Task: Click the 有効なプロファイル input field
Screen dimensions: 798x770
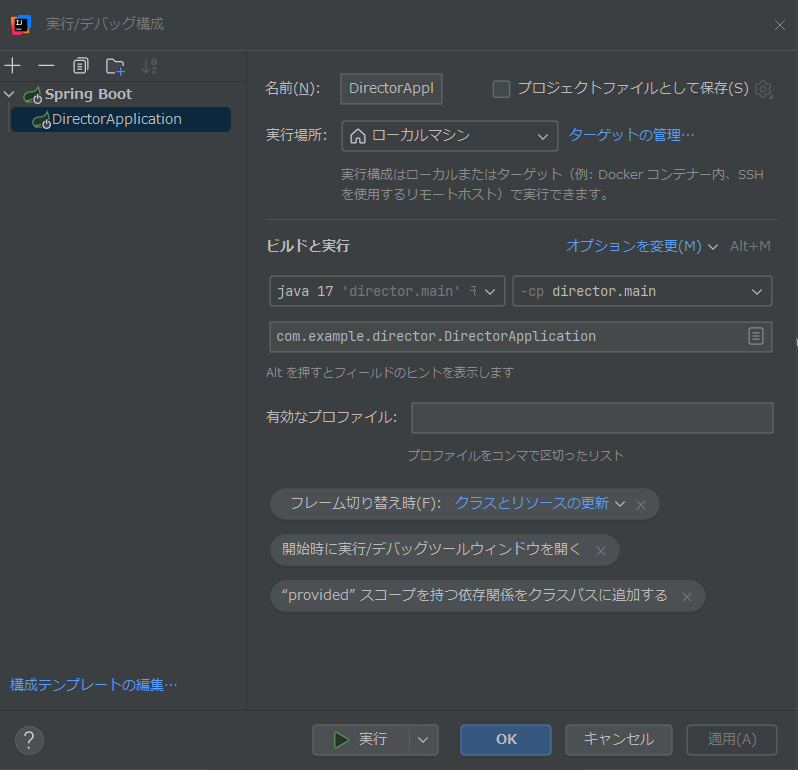Action: 592,418
